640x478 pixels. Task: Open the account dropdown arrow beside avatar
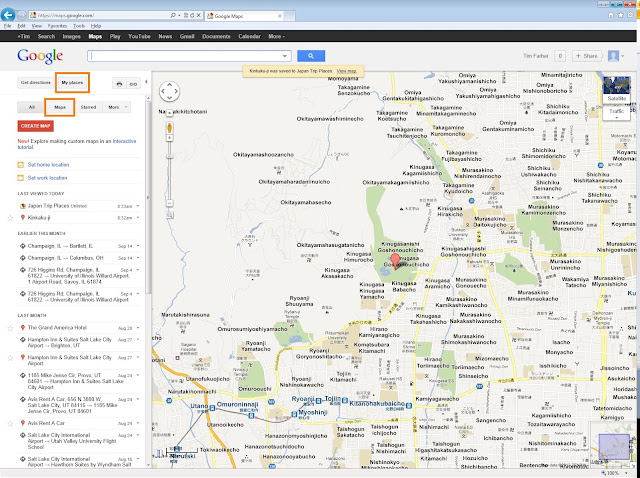coord(623,56)
